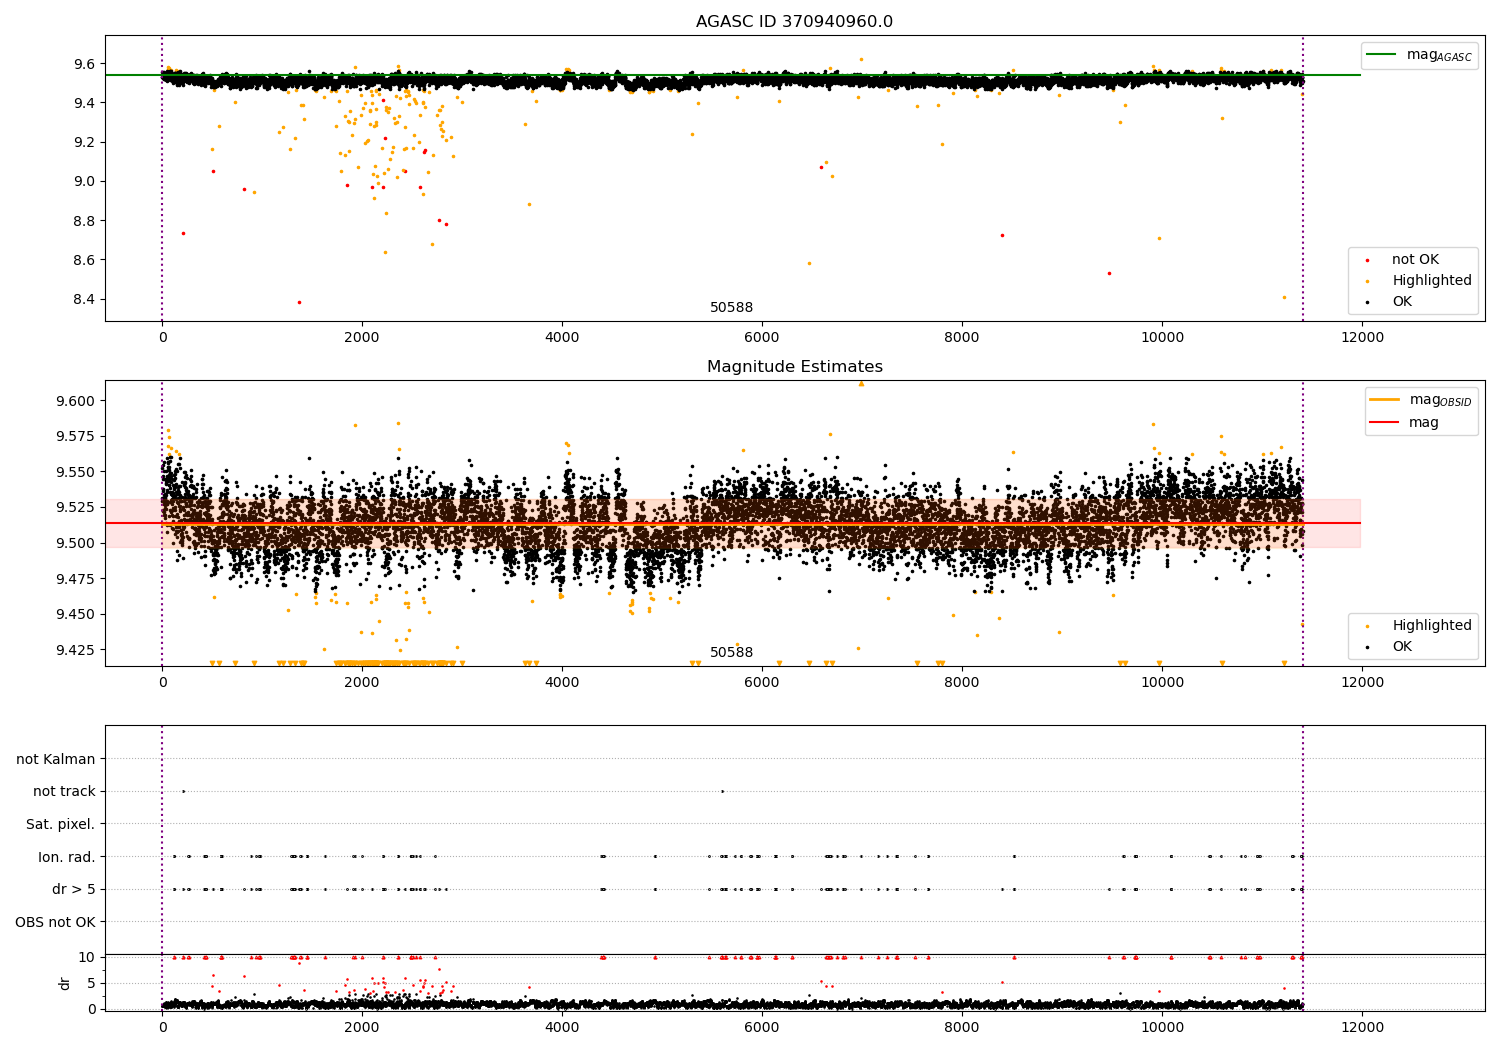Click the '10000' x-tick under the Magnitude Estimates plot
The height and width of the screenshot is (1050, 1500).
1162,683
